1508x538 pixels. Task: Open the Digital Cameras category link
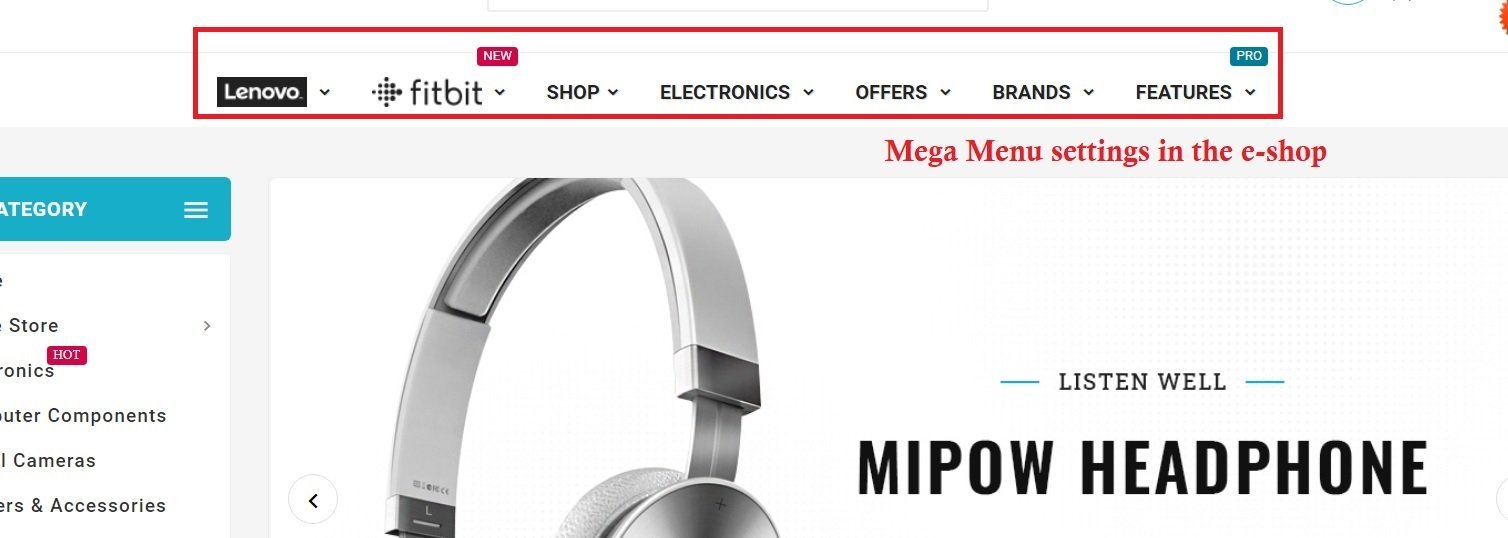point(48,461)
